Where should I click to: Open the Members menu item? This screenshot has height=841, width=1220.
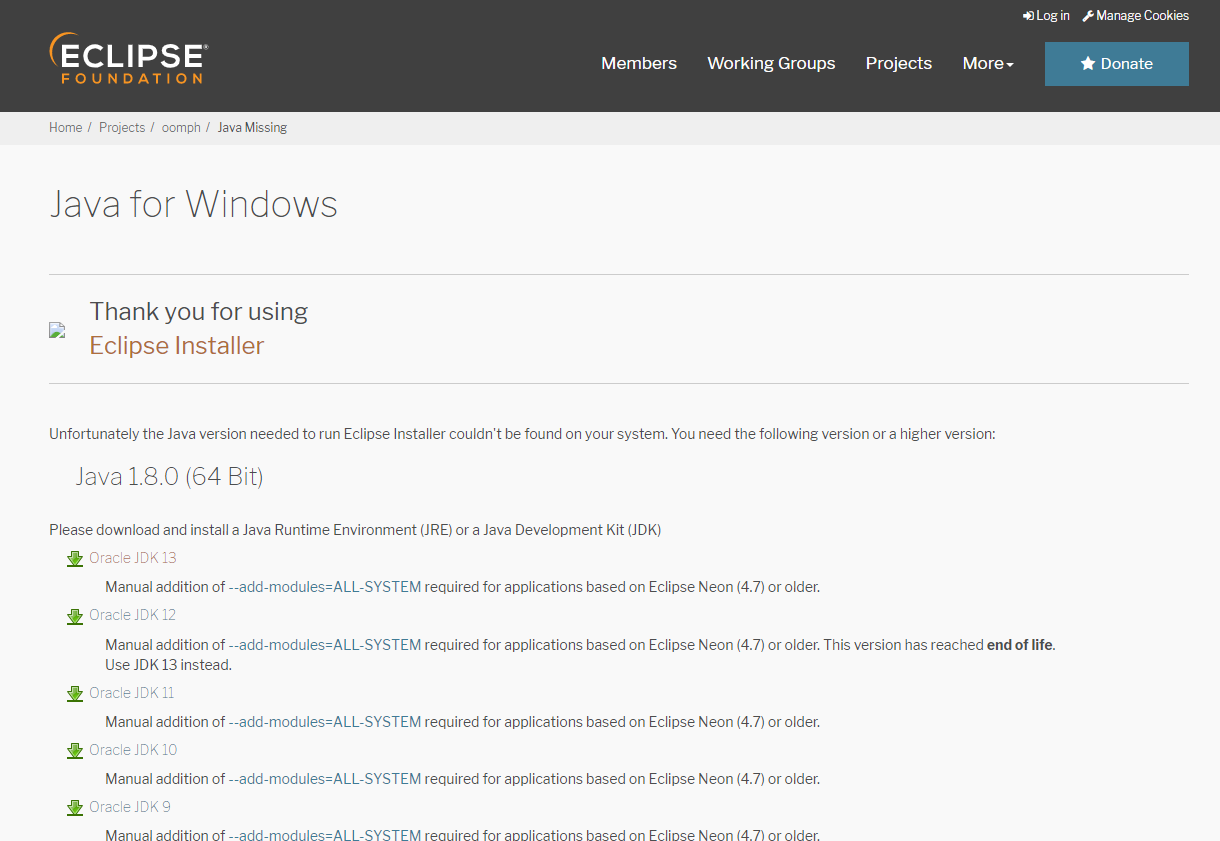click(x=639, y=63)
